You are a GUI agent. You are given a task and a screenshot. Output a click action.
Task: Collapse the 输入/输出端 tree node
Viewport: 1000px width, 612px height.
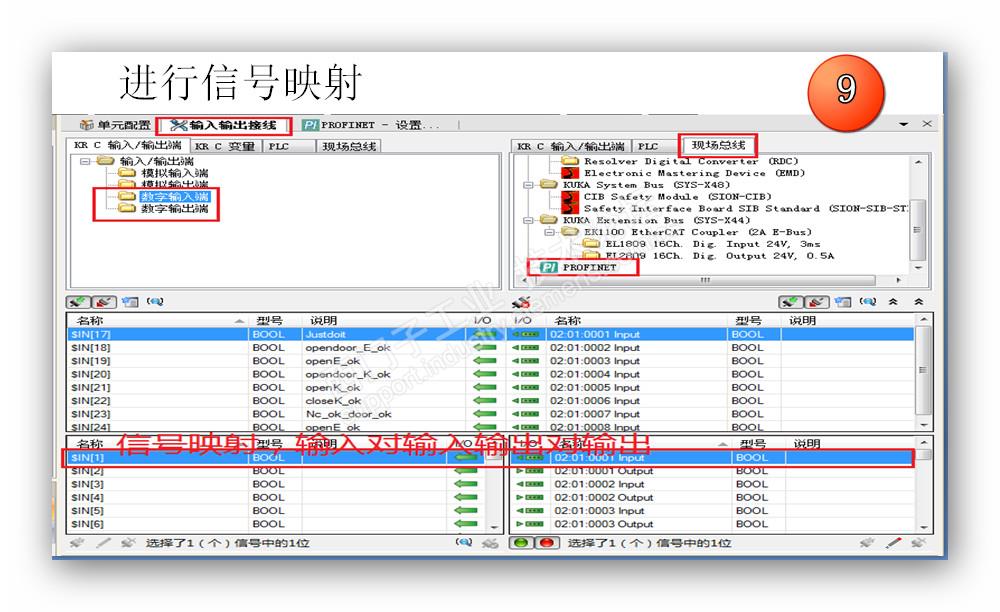coord(84,161)
